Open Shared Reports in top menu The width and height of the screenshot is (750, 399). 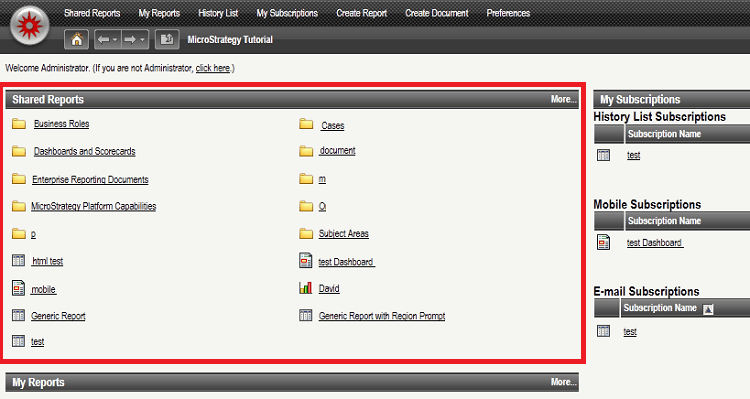92,13
